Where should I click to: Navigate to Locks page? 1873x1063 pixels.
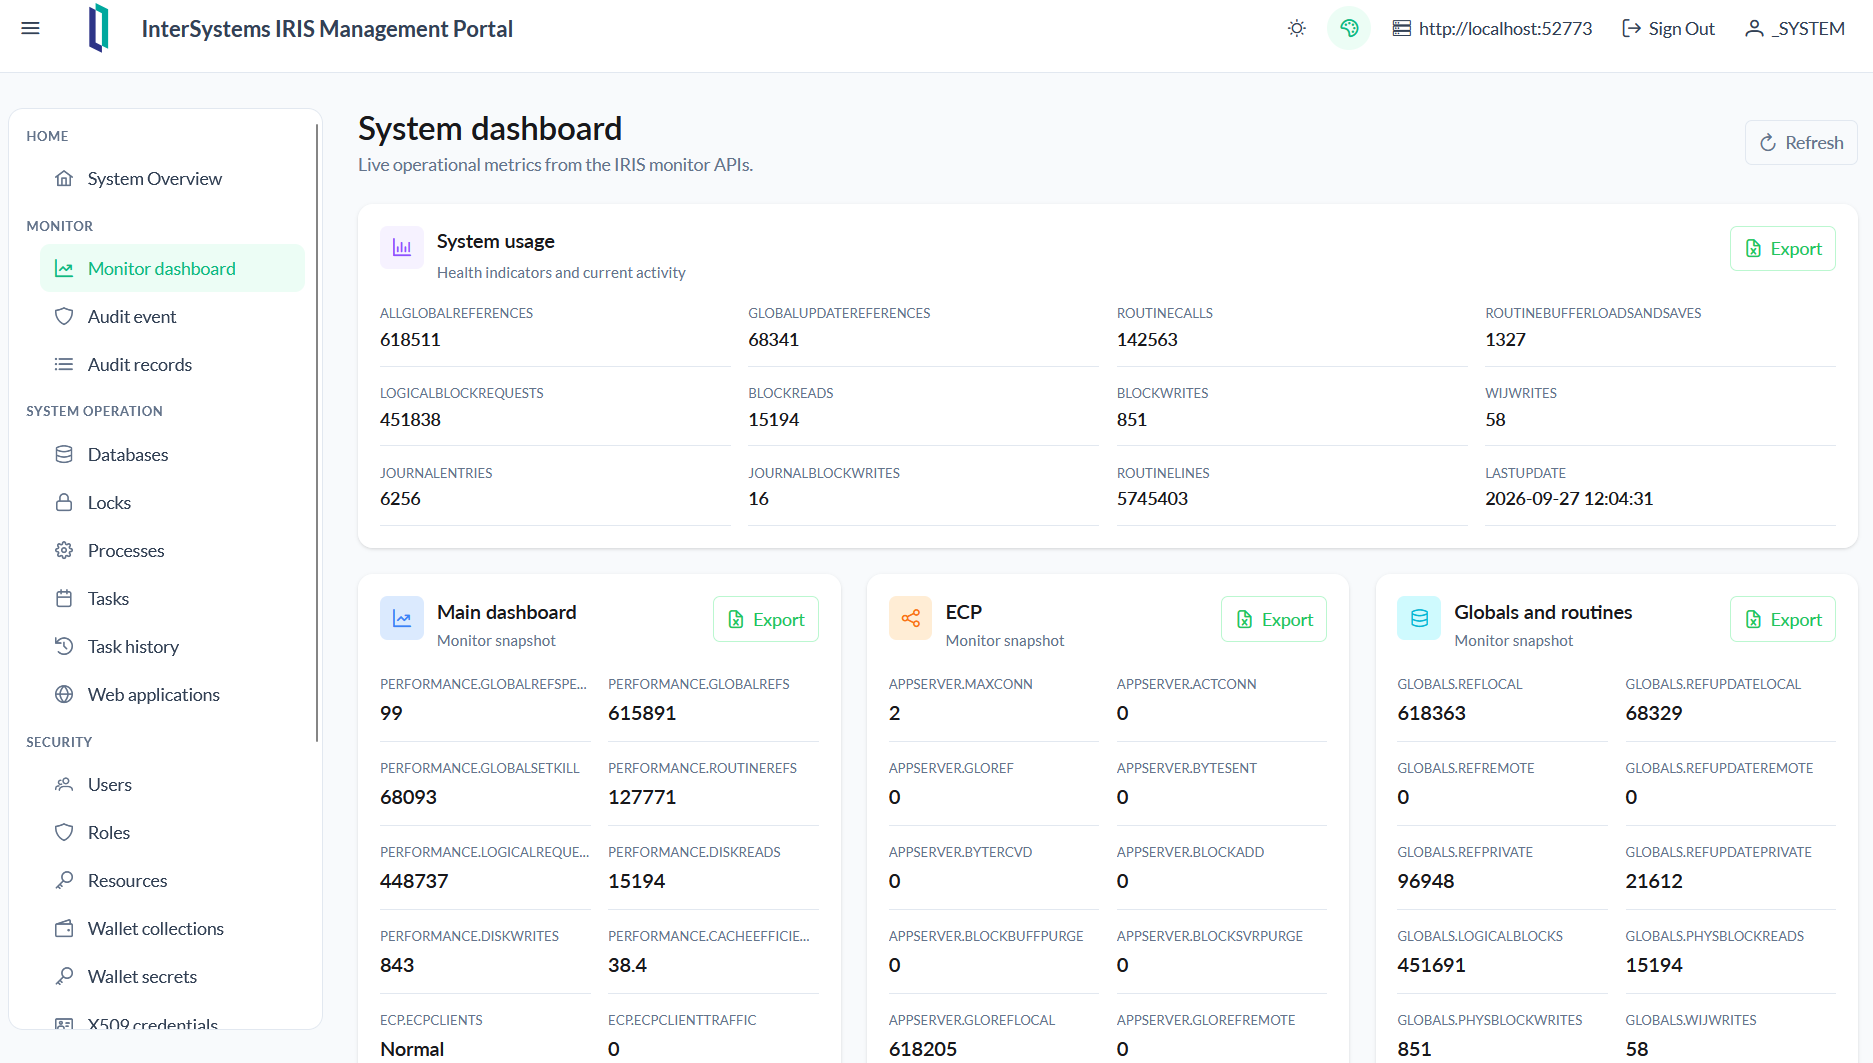pyautogui.click(x=172, y=502)
